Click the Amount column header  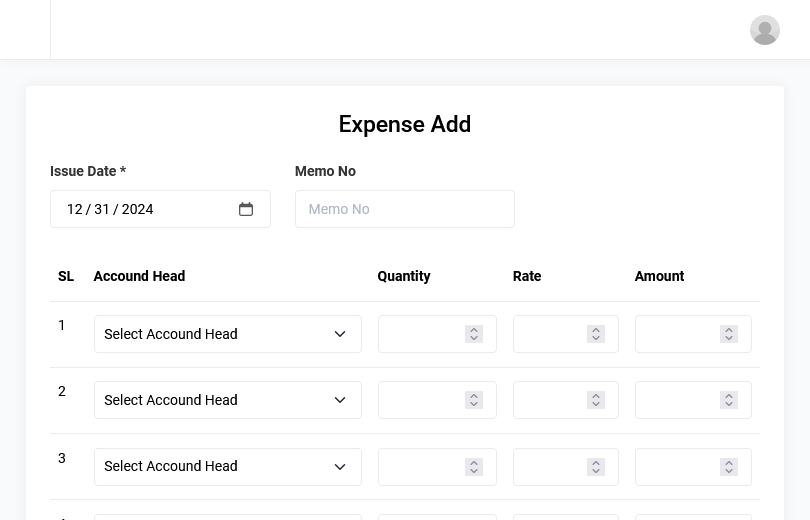coord(659,276)
